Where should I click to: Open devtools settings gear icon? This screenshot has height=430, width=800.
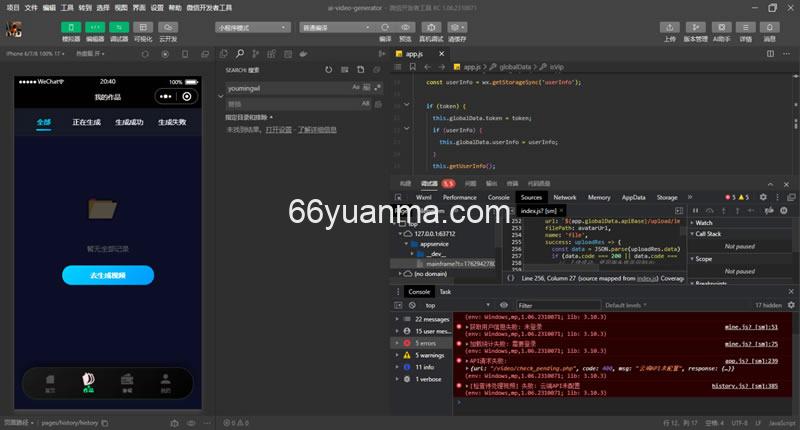[763, 197]
